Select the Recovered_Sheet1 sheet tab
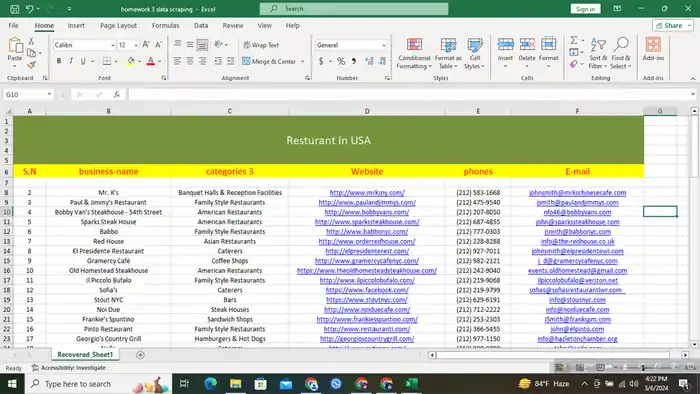Image resolution: width=700 pixels, height=394 pixels. 85,354
